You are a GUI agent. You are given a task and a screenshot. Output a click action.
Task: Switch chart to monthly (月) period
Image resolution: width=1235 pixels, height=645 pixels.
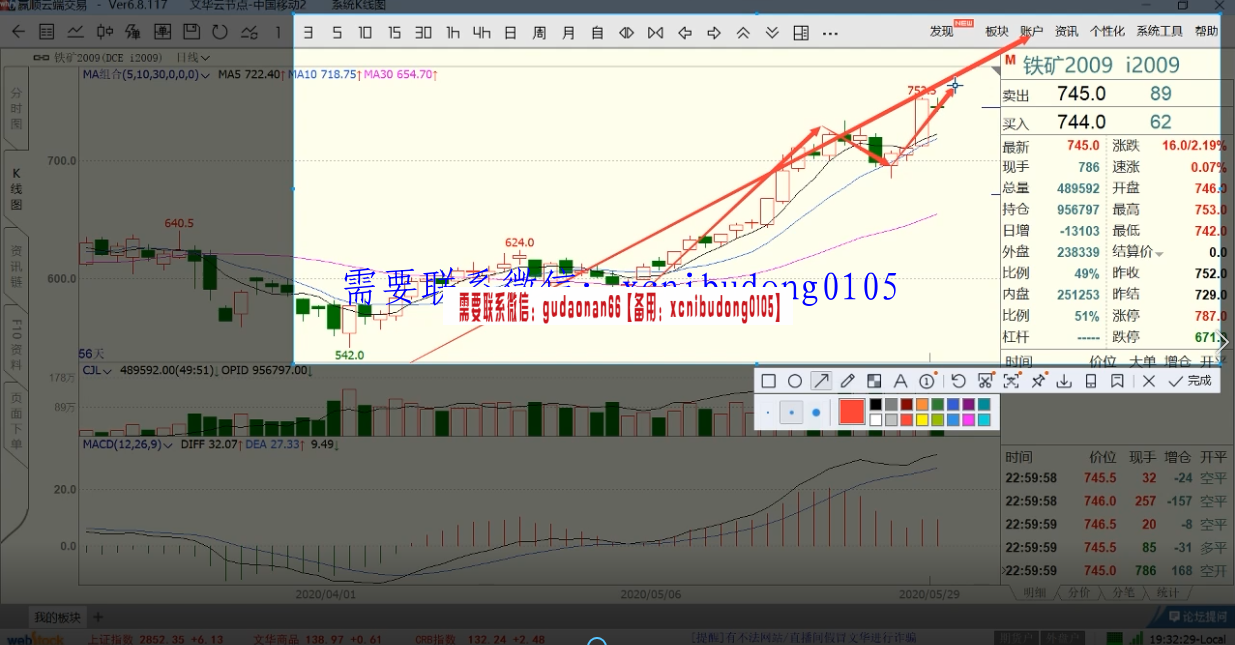pyautogui.click(x=569, y=33)
